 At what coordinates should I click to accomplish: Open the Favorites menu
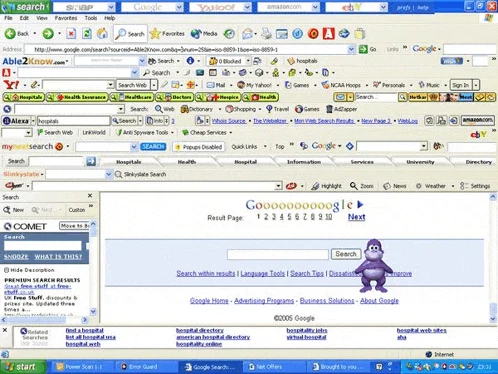pos(66,18)
